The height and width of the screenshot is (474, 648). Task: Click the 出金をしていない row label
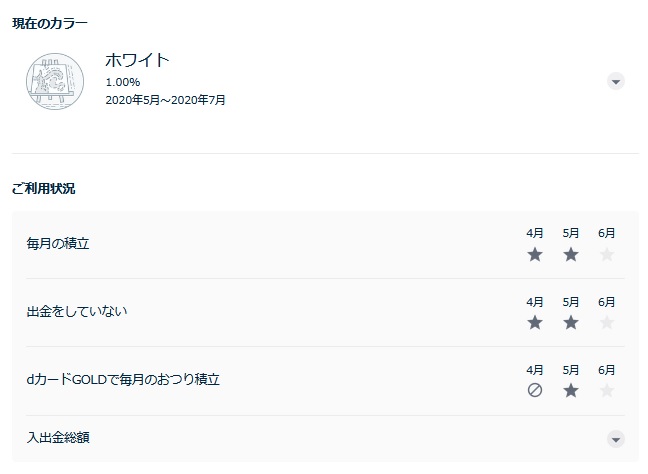coord(77,311)
